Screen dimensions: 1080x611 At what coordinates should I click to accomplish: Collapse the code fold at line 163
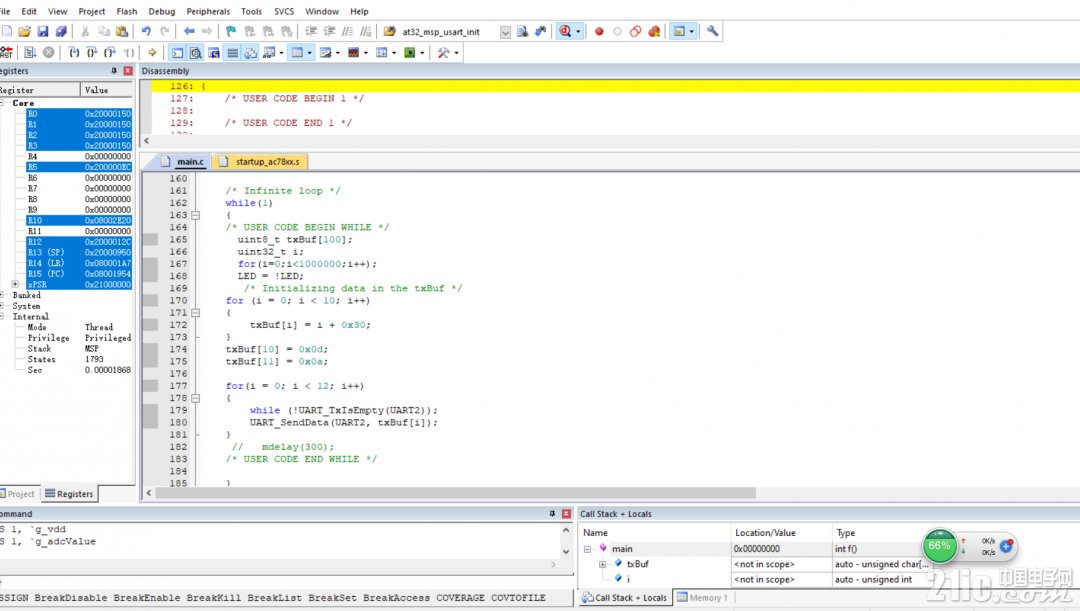pyautogui.click(x=196, y=215)
